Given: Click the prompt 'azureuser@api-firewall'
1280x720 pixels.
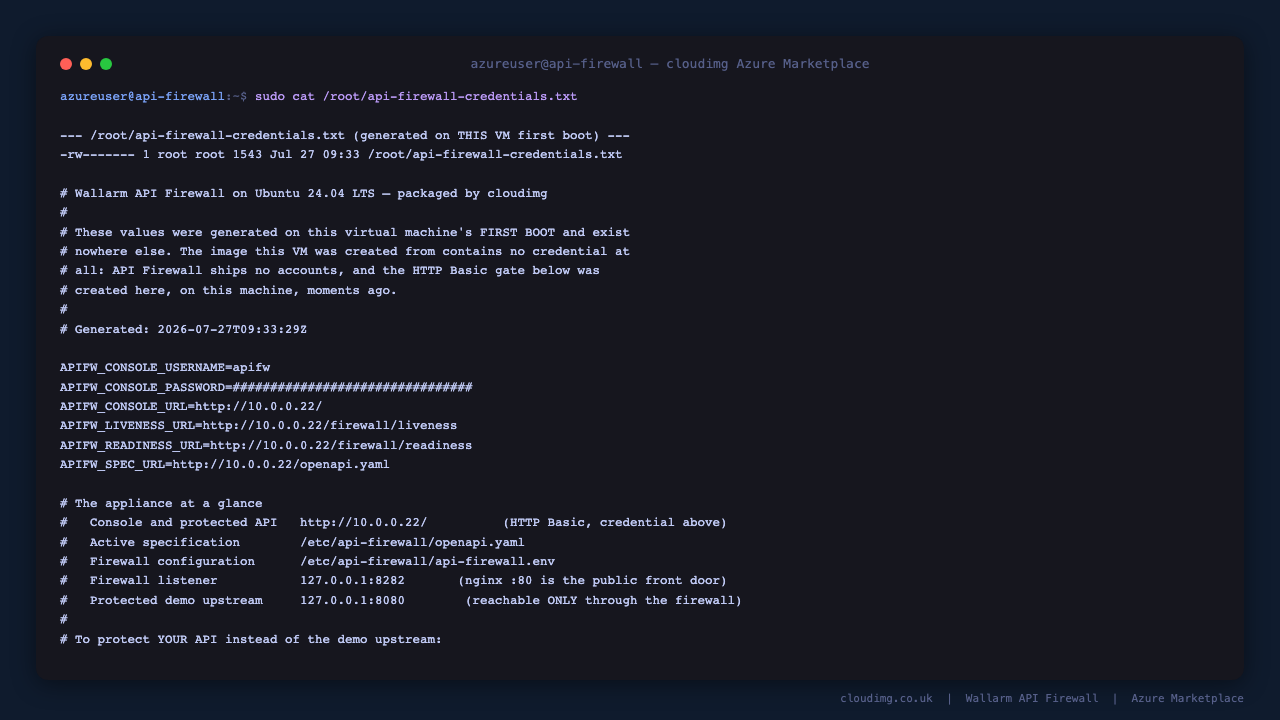Looking at the screenshot, I should [x=142, y=97].
